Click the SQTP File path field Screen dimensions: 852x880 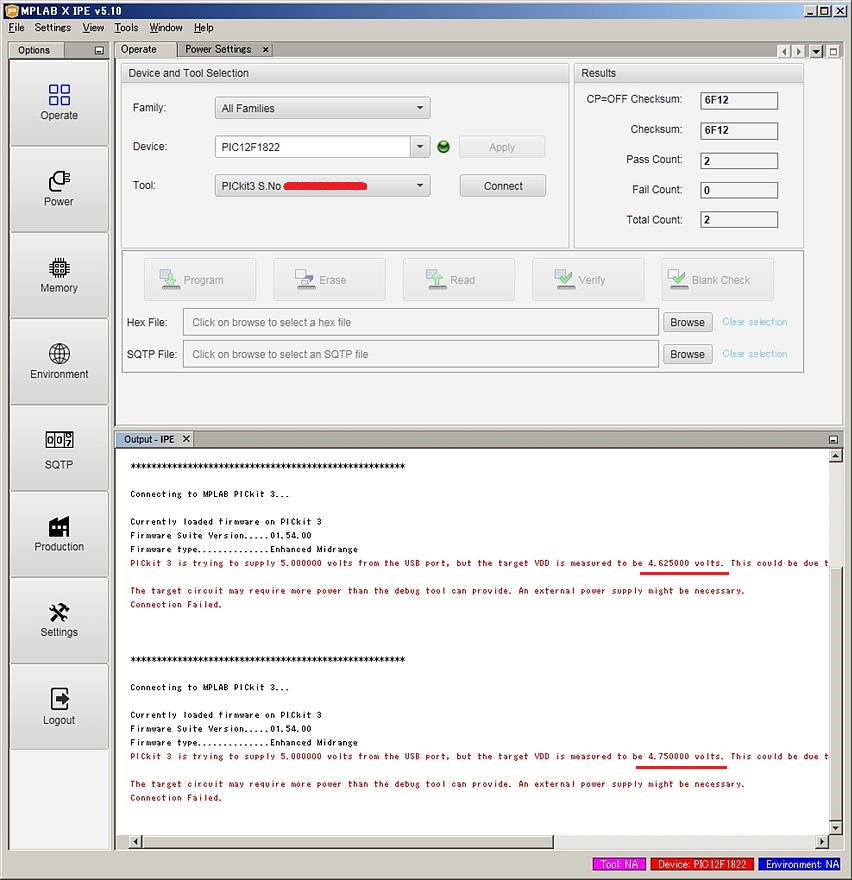pos(421,354)
